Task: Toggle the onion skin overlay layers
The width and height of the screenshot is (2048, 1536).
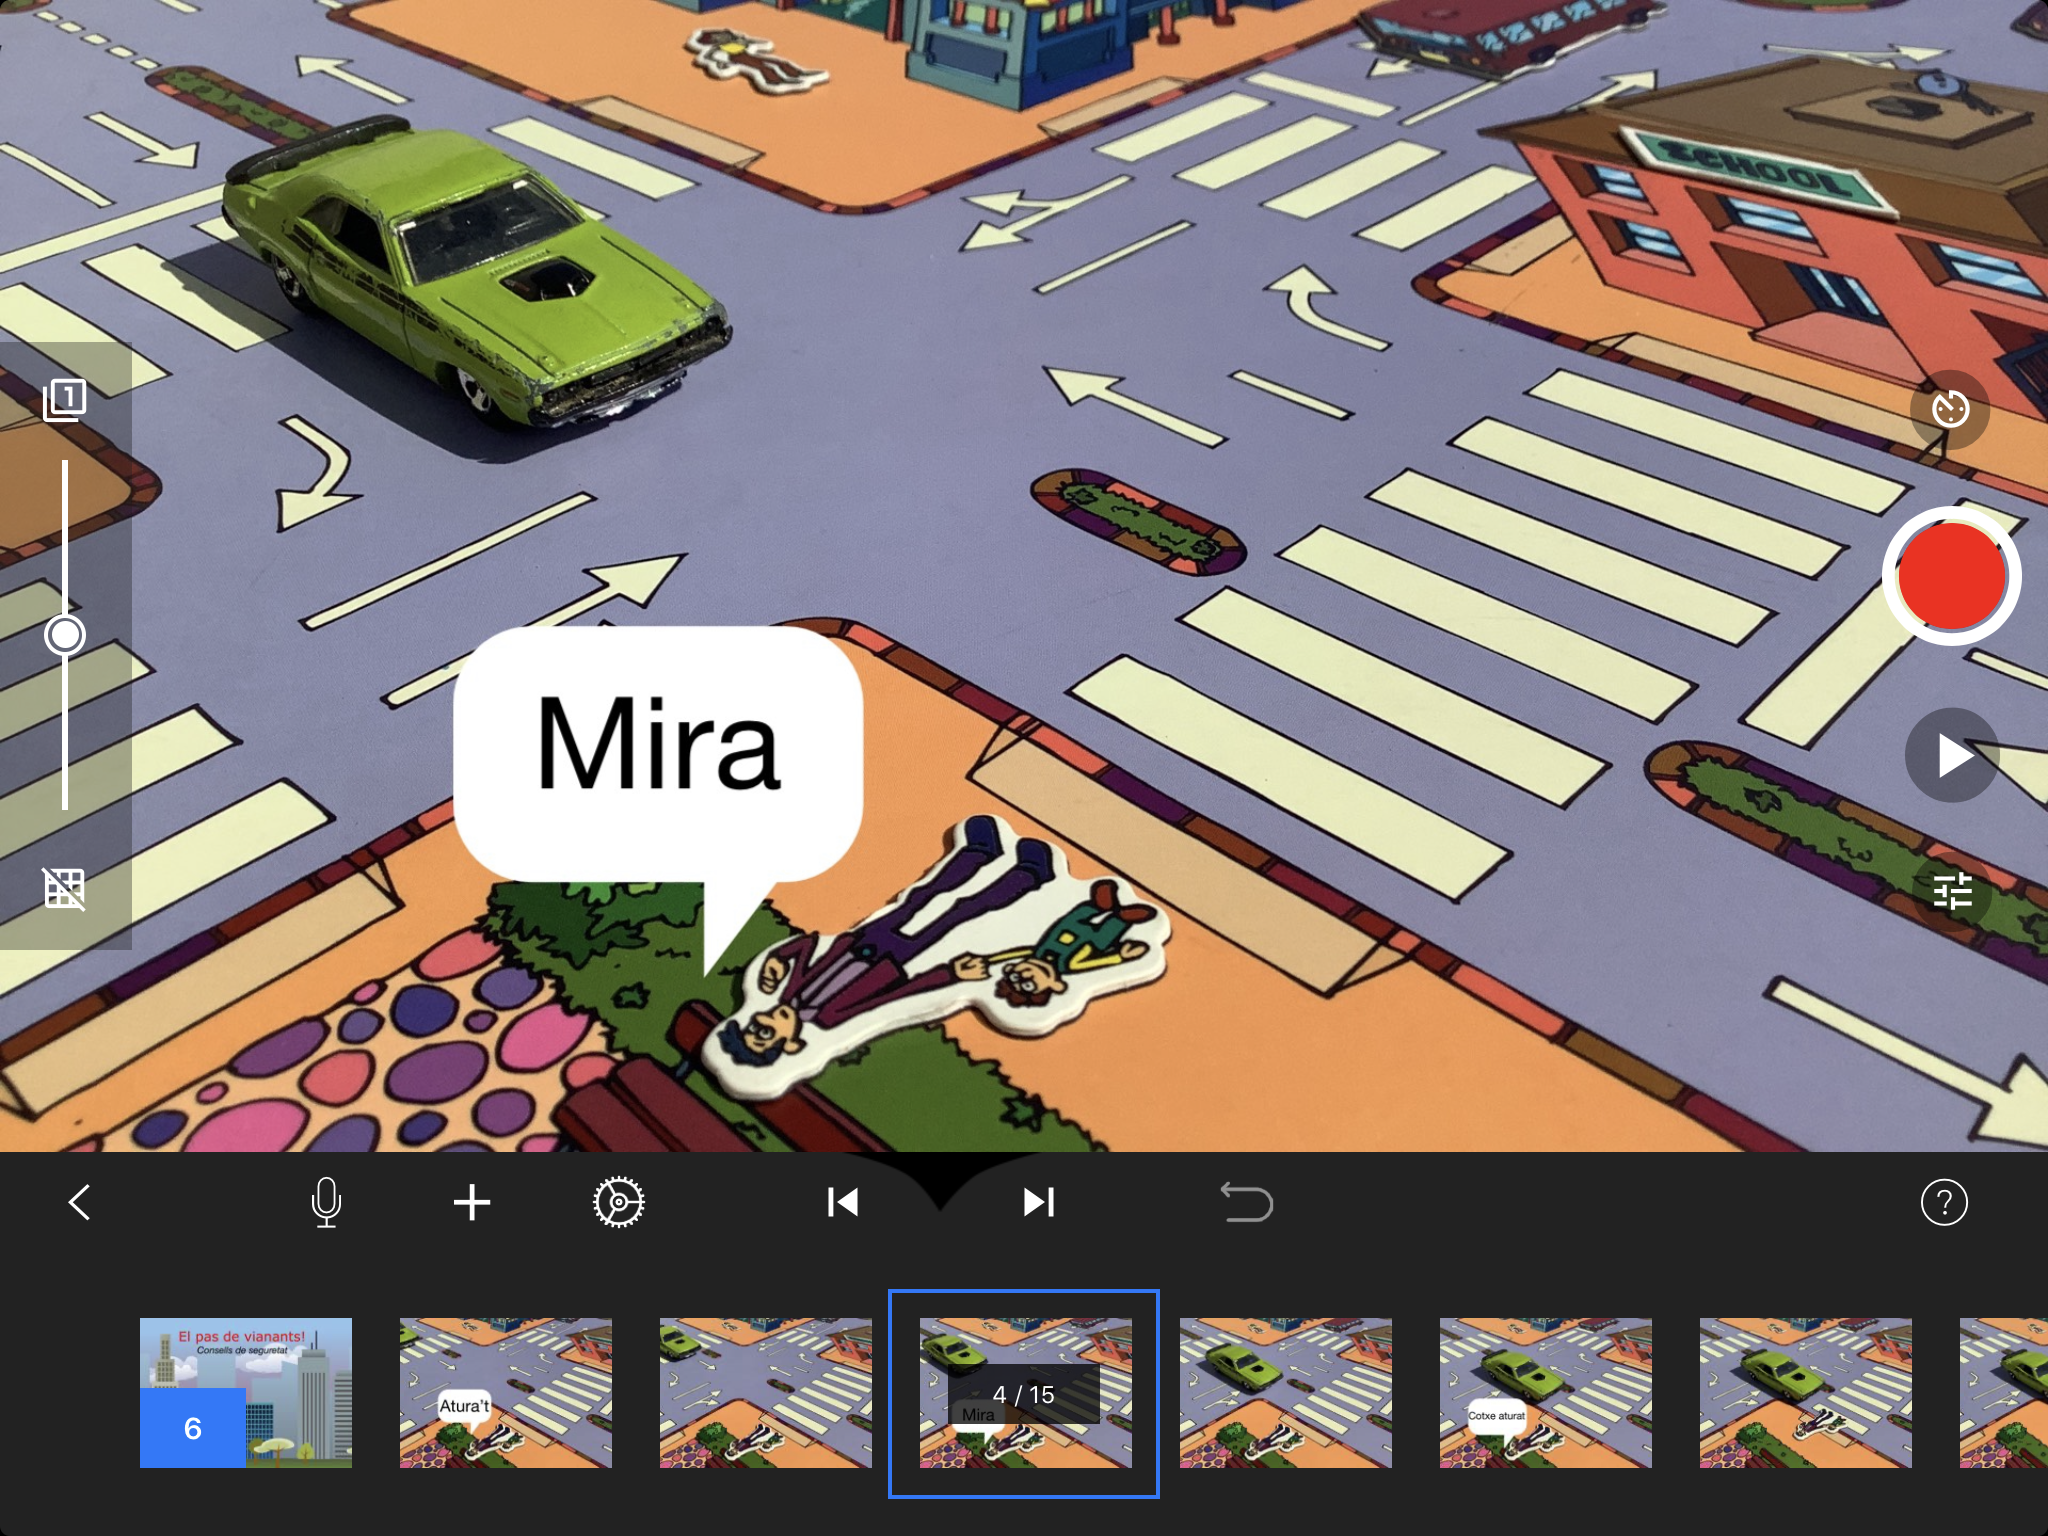Action: click(65, 400)
